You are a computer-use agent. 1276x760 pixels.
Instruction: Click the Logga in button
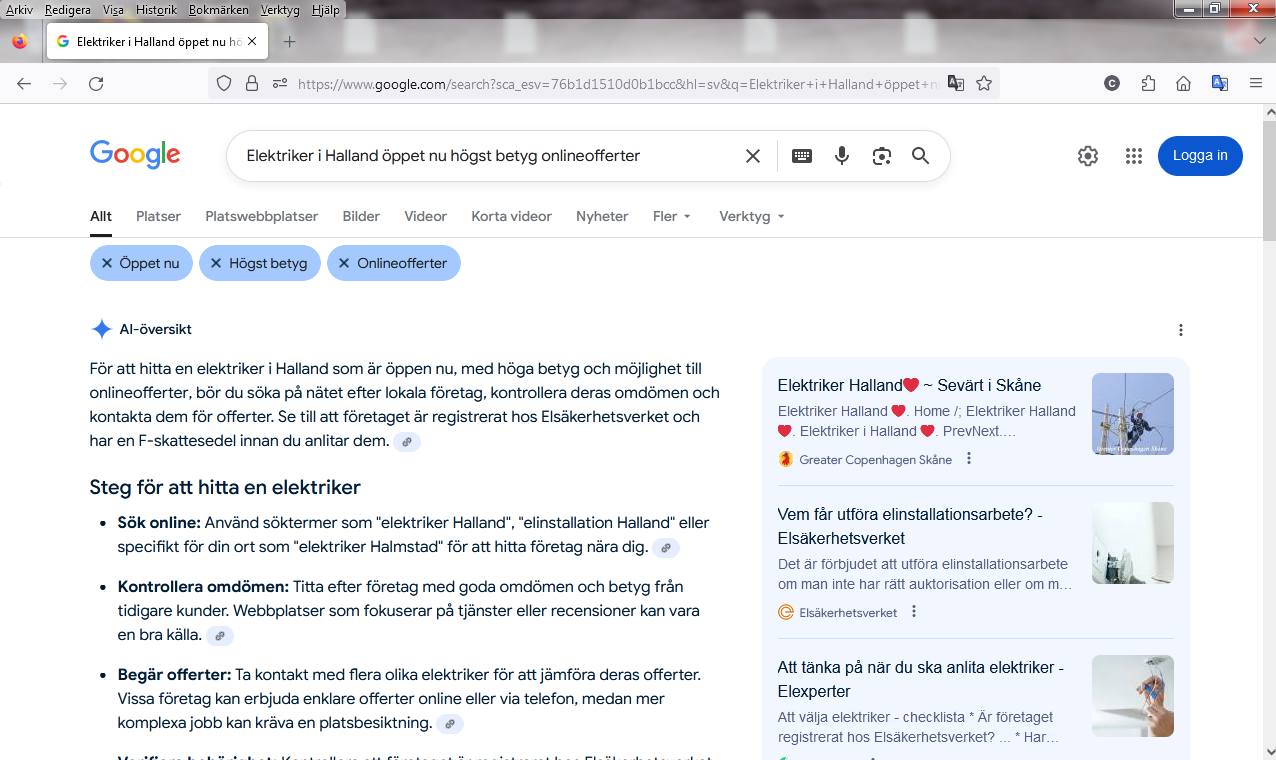click(x=1200, y=156)
